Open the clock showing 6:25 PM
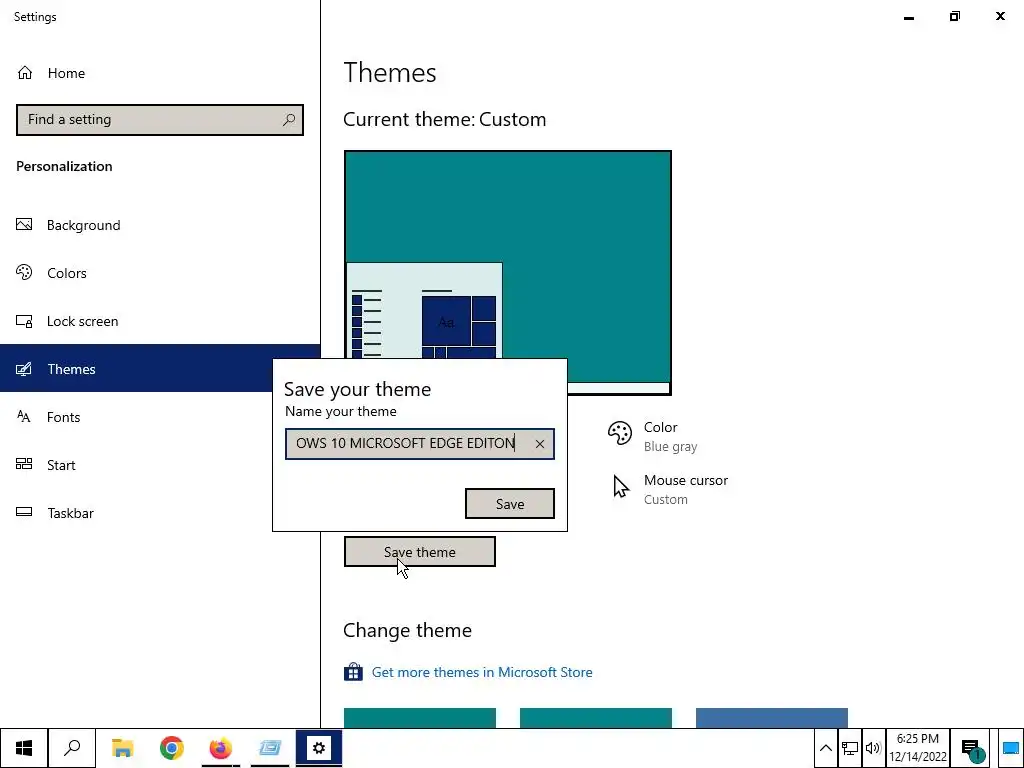The width and height of the screenshot is (1024, 768). click(918, 748)
